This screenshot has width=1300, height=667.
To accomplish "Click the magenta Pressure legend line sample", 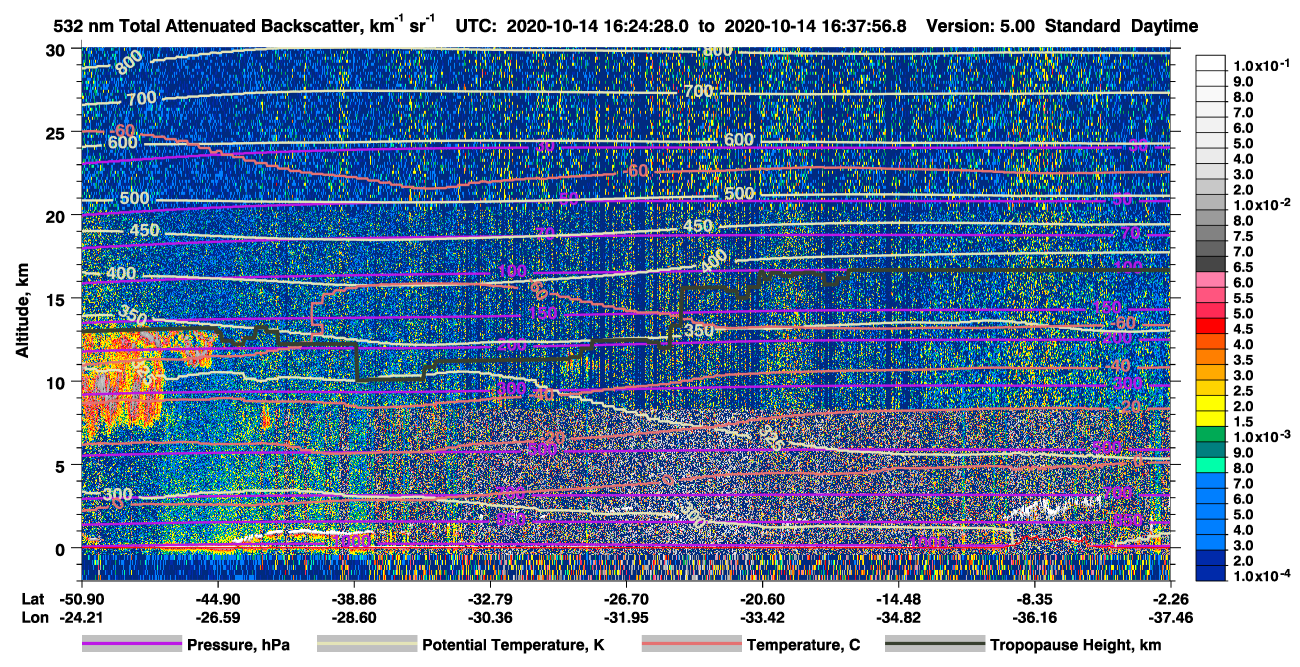I will click(x=131, y=645).
